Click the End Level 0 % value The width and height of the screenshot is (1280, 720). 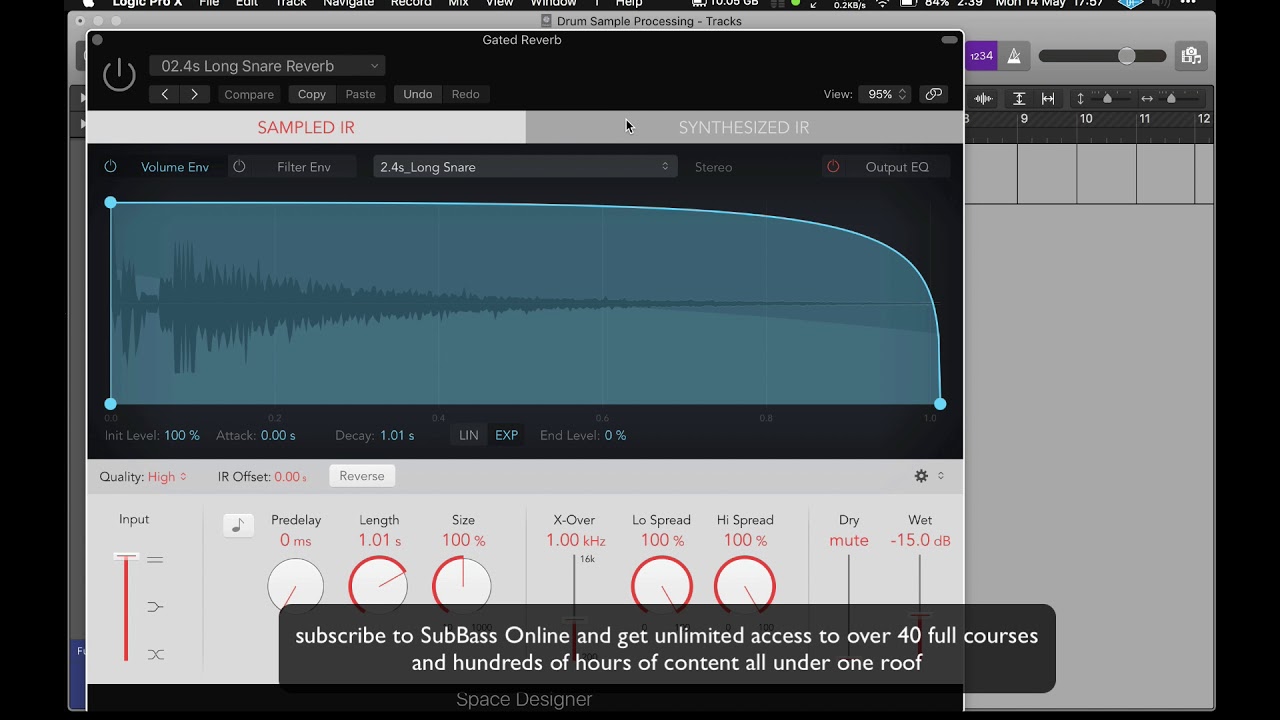click(615, 436)
